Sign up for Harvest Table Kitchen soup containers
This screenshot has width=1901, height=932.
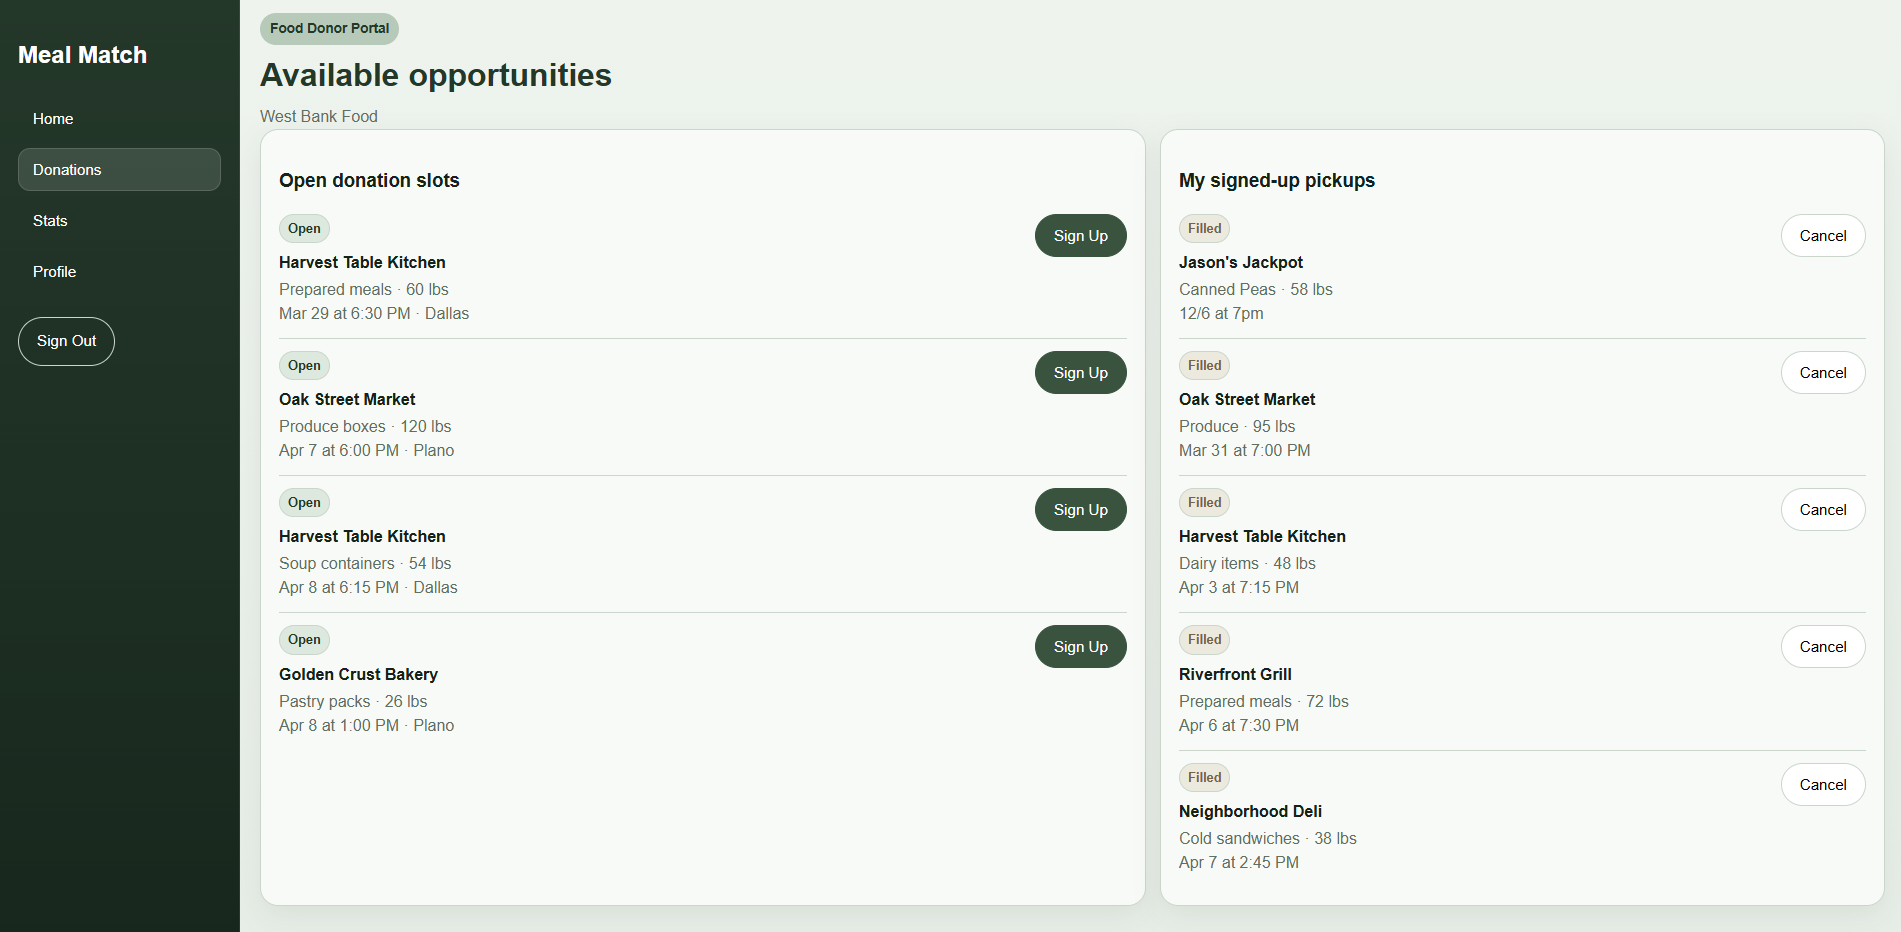1080,510
